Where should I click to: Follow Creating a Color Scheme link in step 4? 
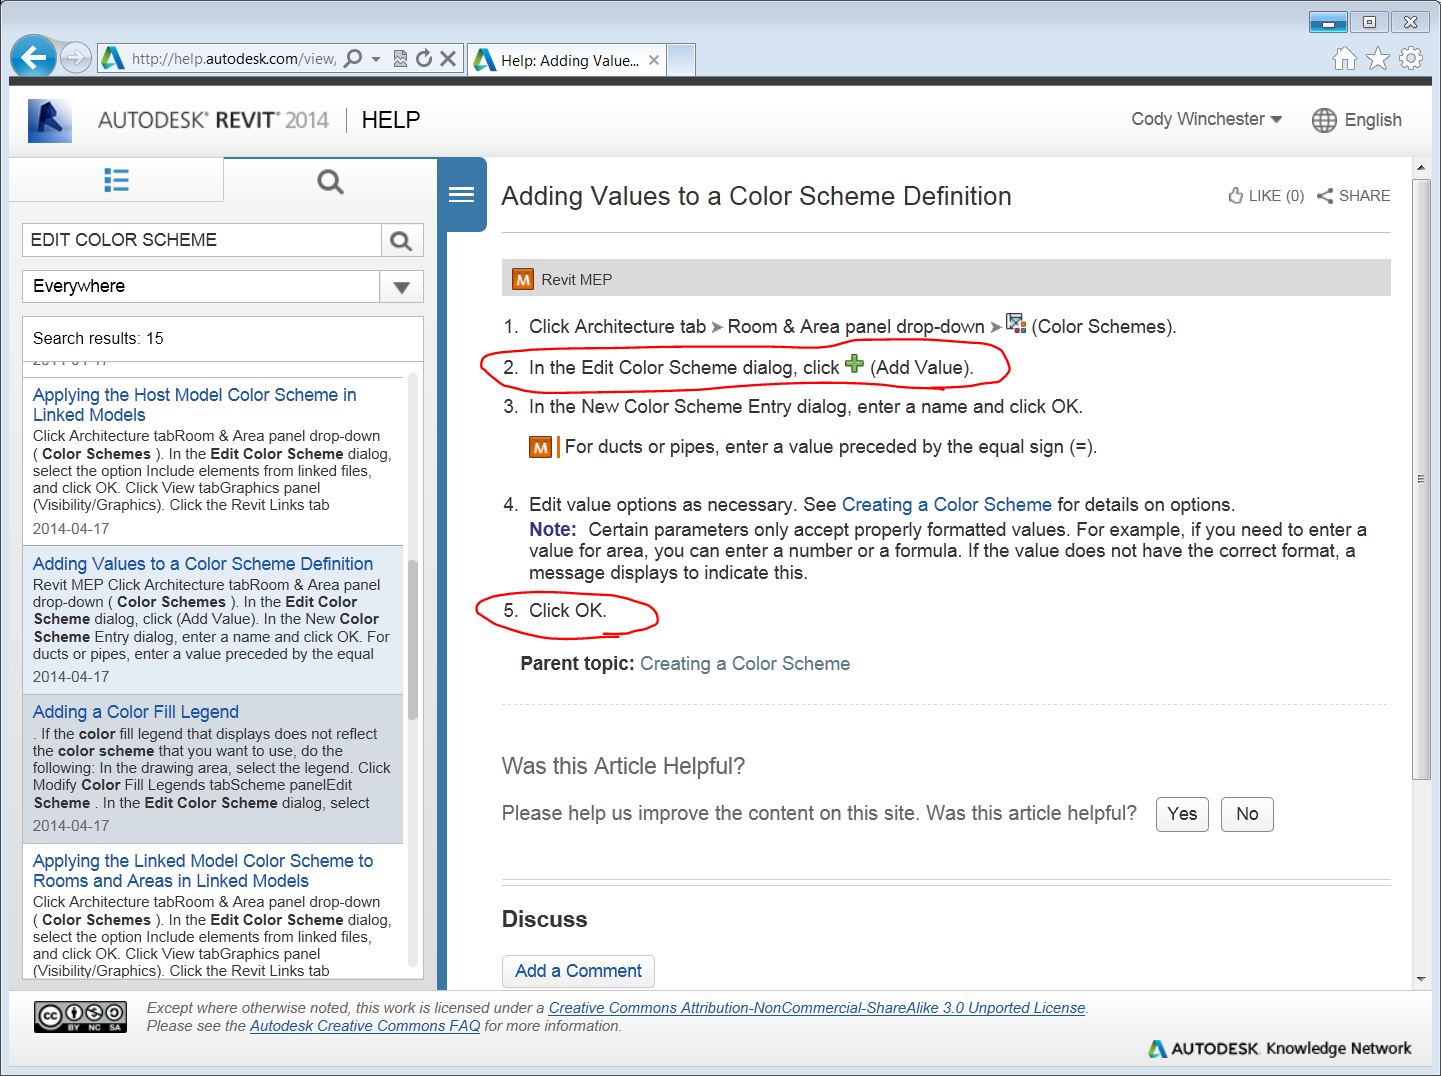pos(947,505)
